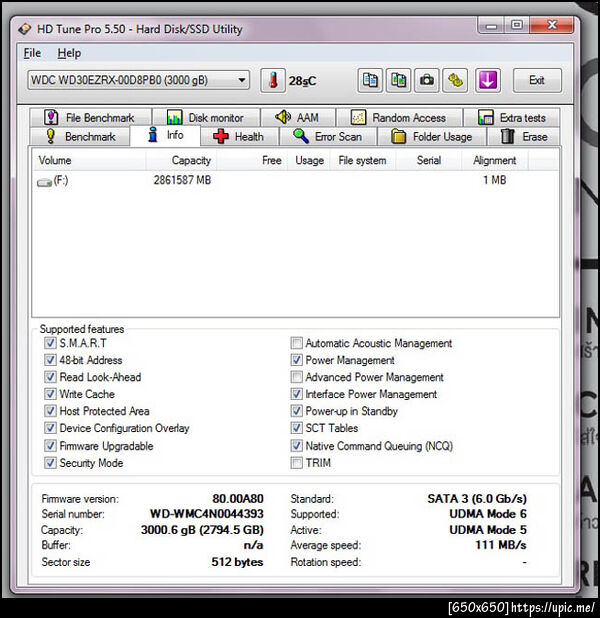This screenshot has height=618, width=600.
Task: Click the 28°C temperature reading
Action: pos(302,81)
